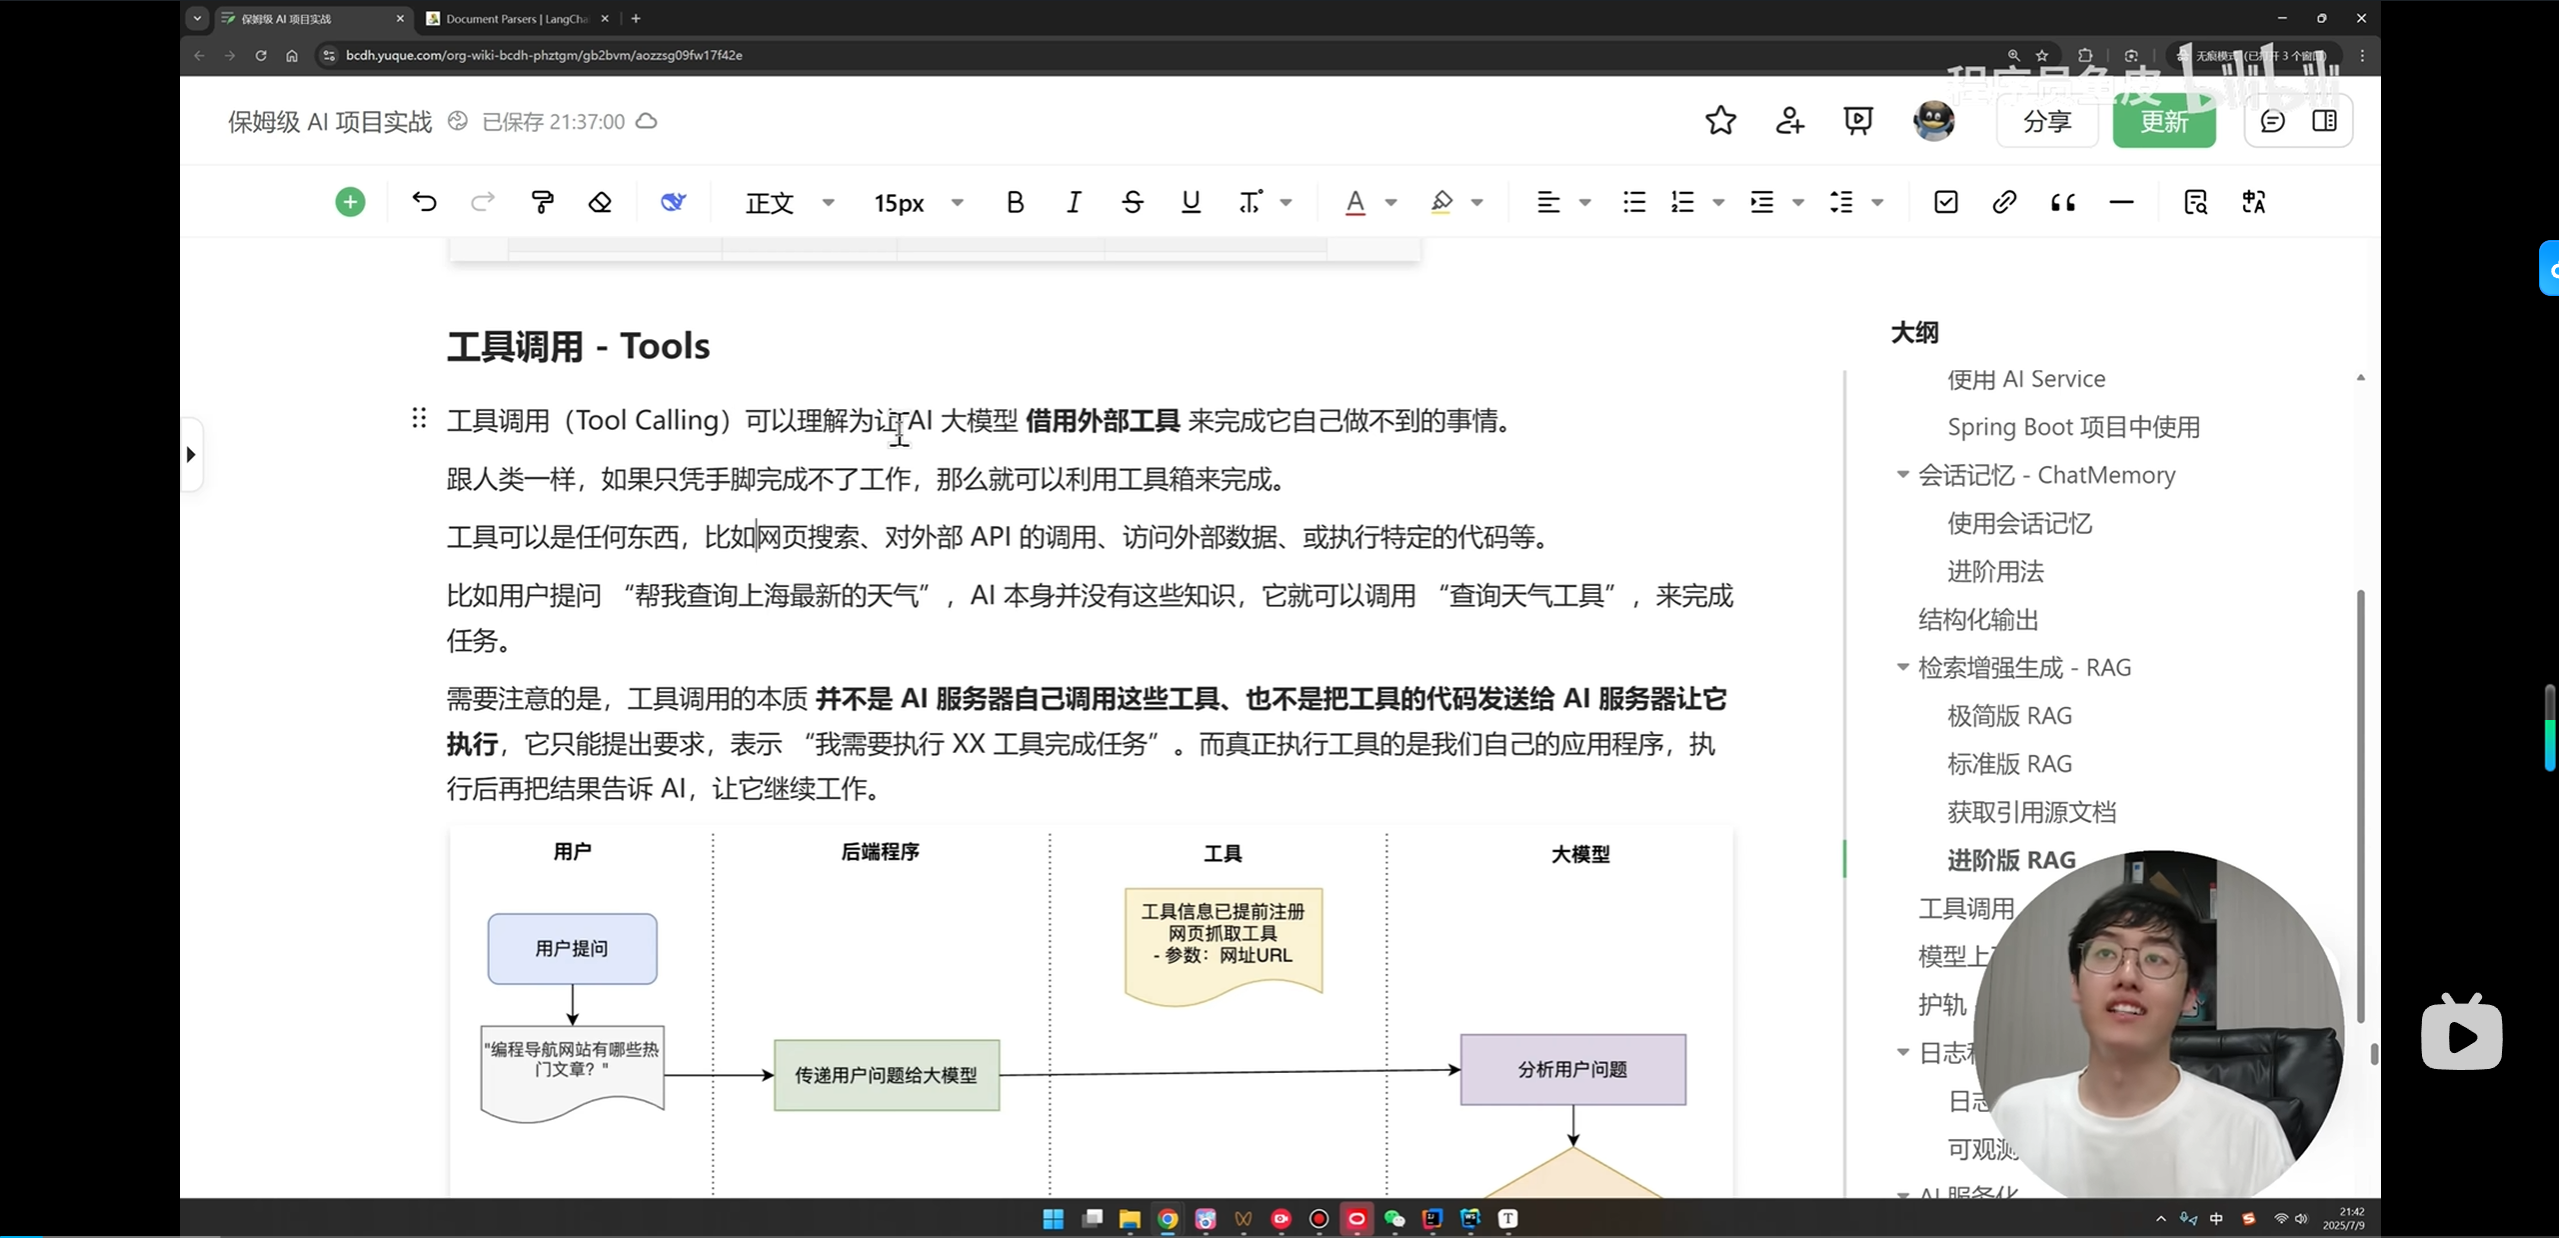This screenshot has width=2559, height=1238.
Task: Reload the page
Action: coord(261,55)
